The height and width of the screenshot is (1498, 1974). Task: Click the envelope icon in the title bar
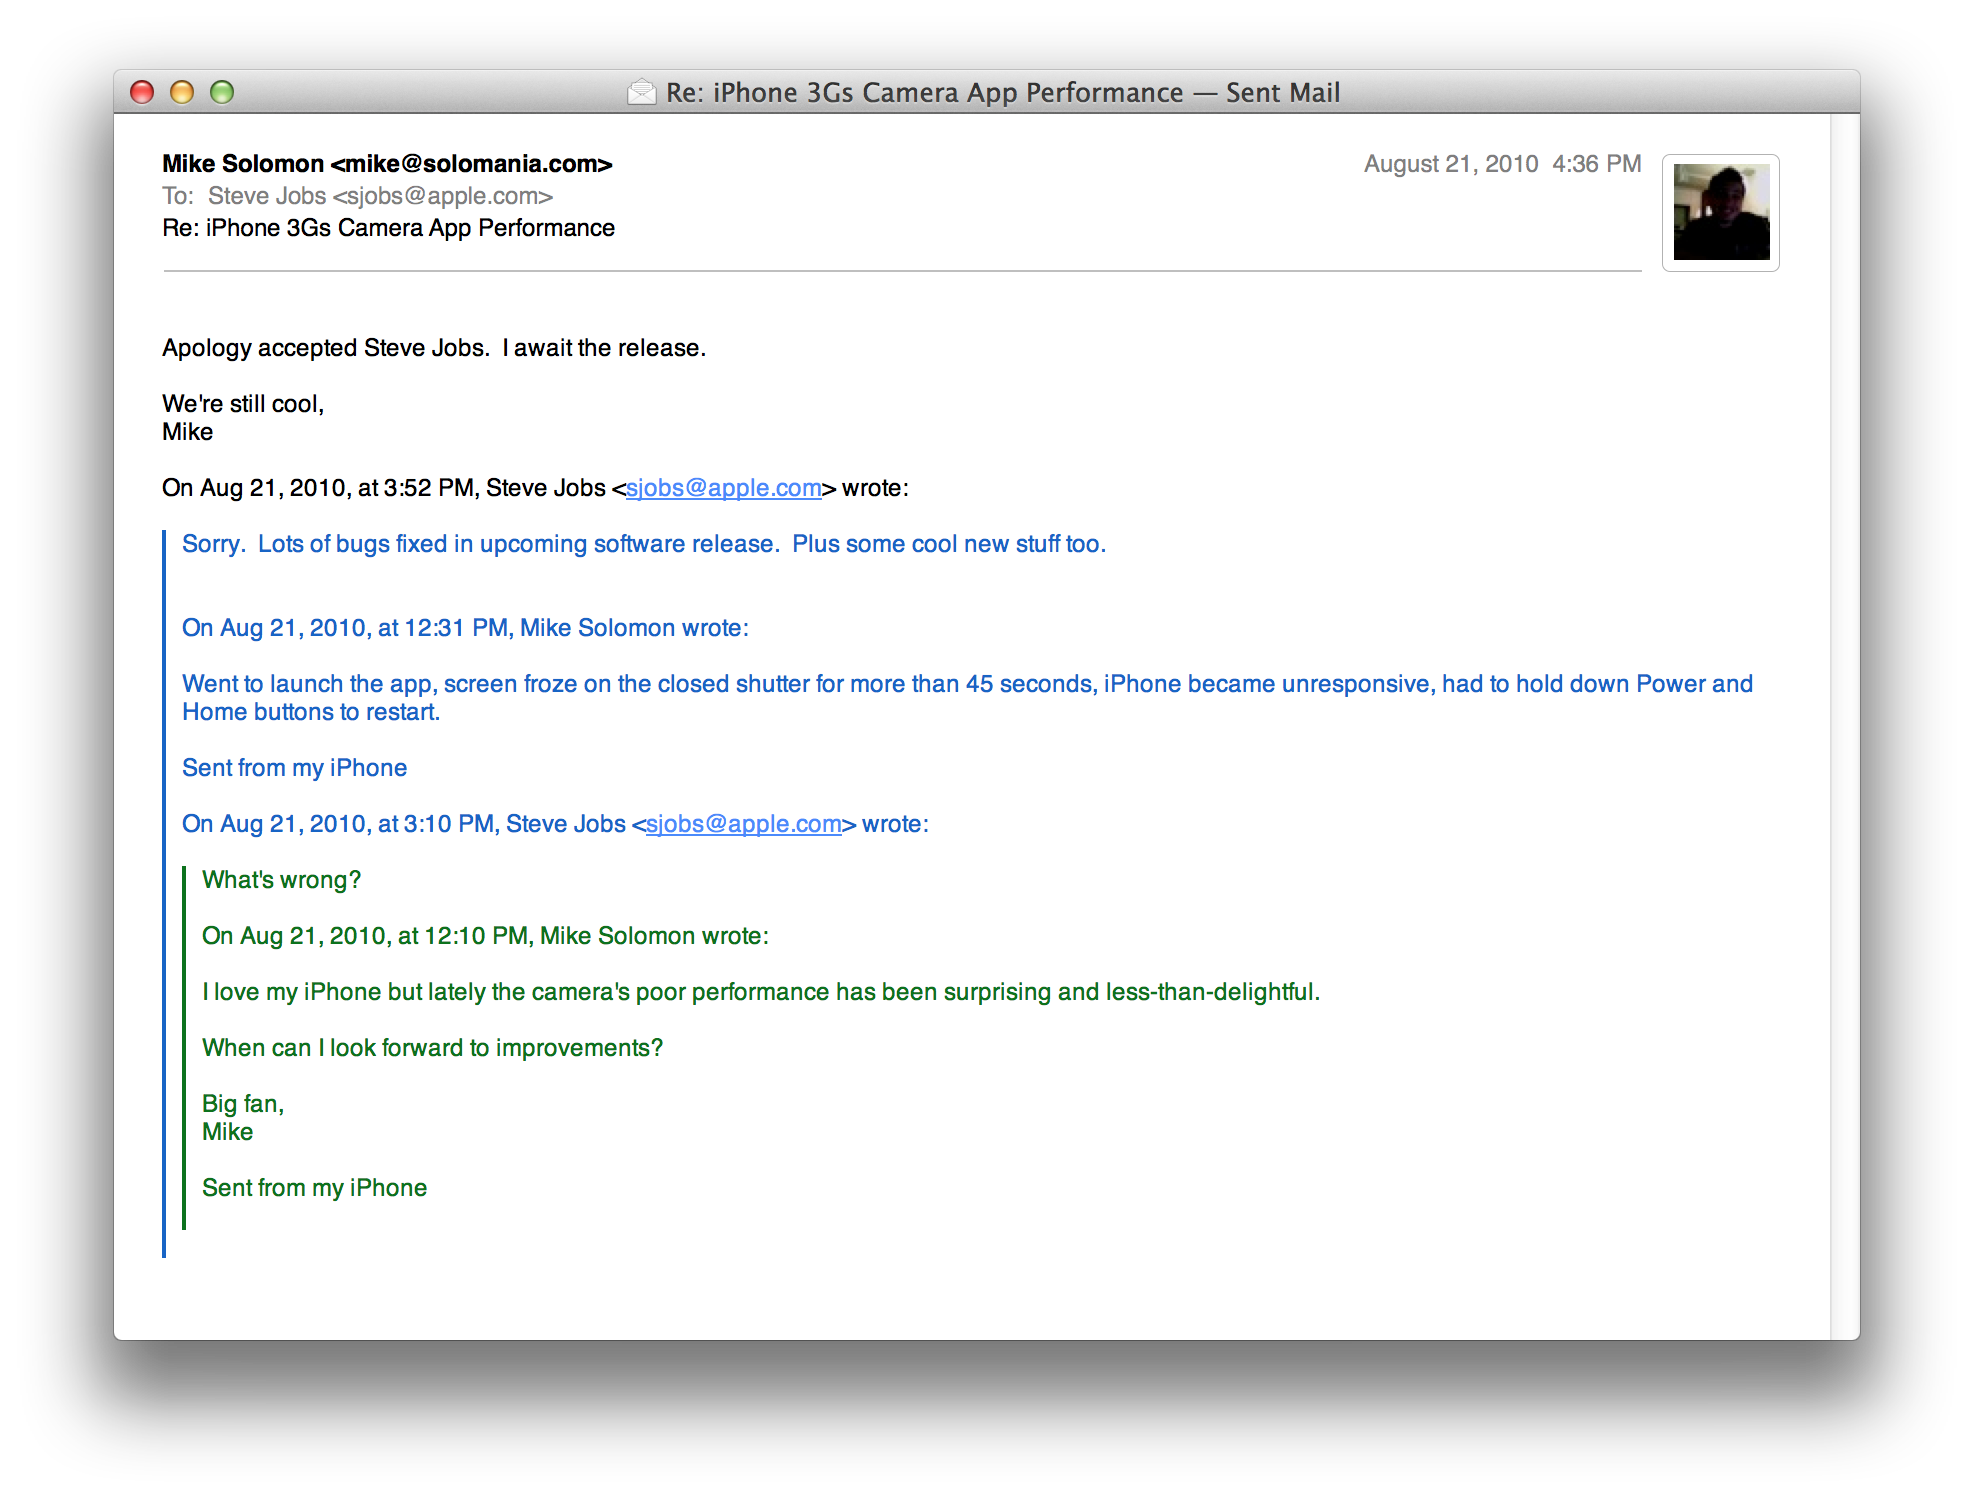641,92
